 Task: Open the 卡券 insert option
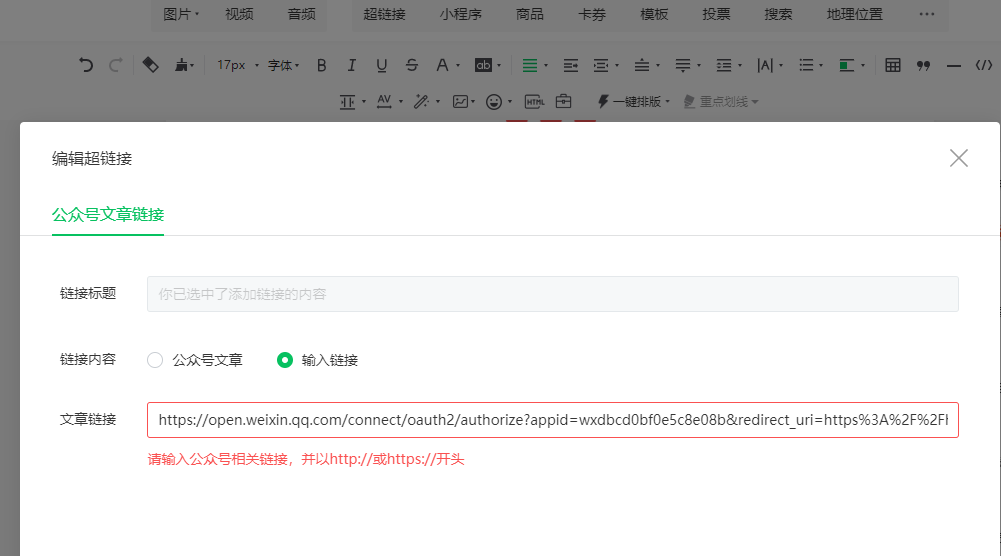(x=592, y=14)
